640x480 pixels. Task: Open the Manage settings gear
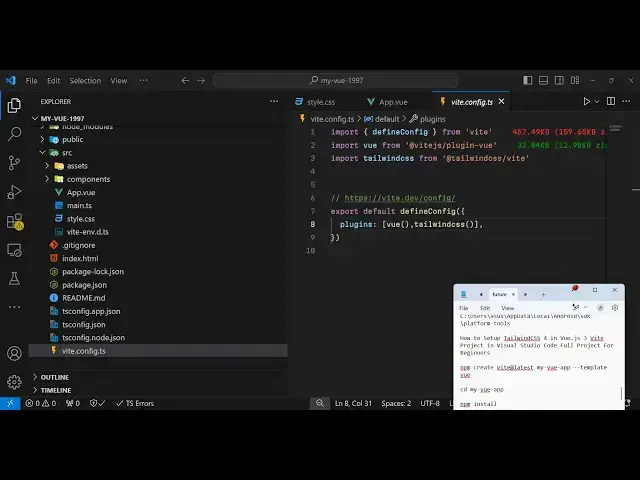pyautogui.click(x=14, y=382)
